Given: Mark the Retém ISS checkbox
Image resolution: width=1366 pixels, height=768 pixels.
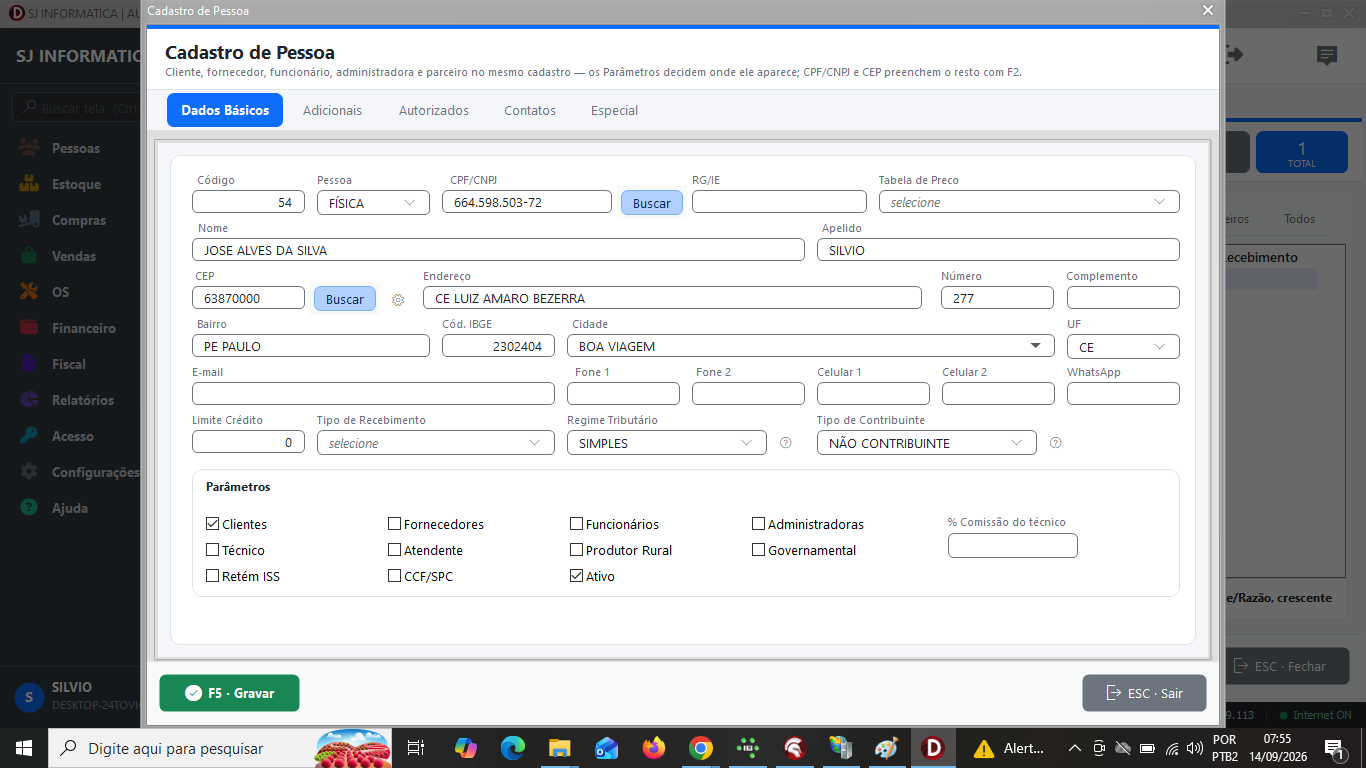Looking at the screenshot, I should click(x=212, y=576).
